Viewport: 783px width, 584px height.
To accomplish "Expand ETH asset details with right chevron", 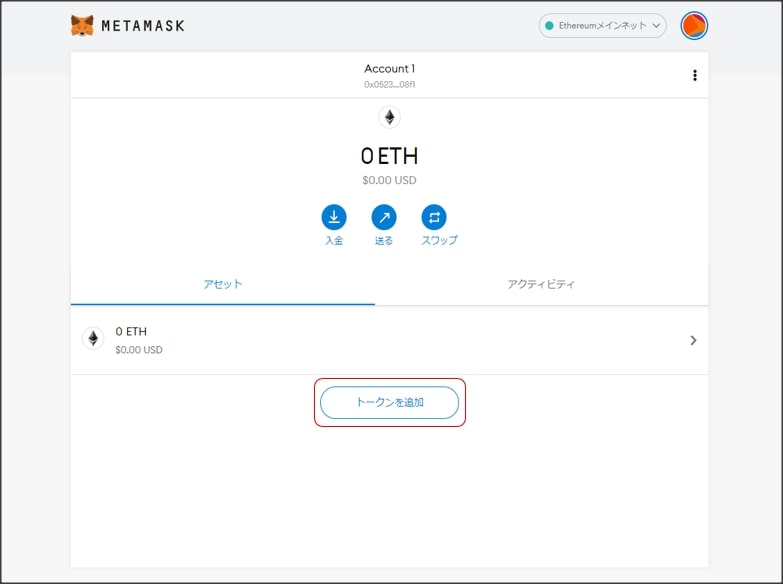I will pos(694,340).
